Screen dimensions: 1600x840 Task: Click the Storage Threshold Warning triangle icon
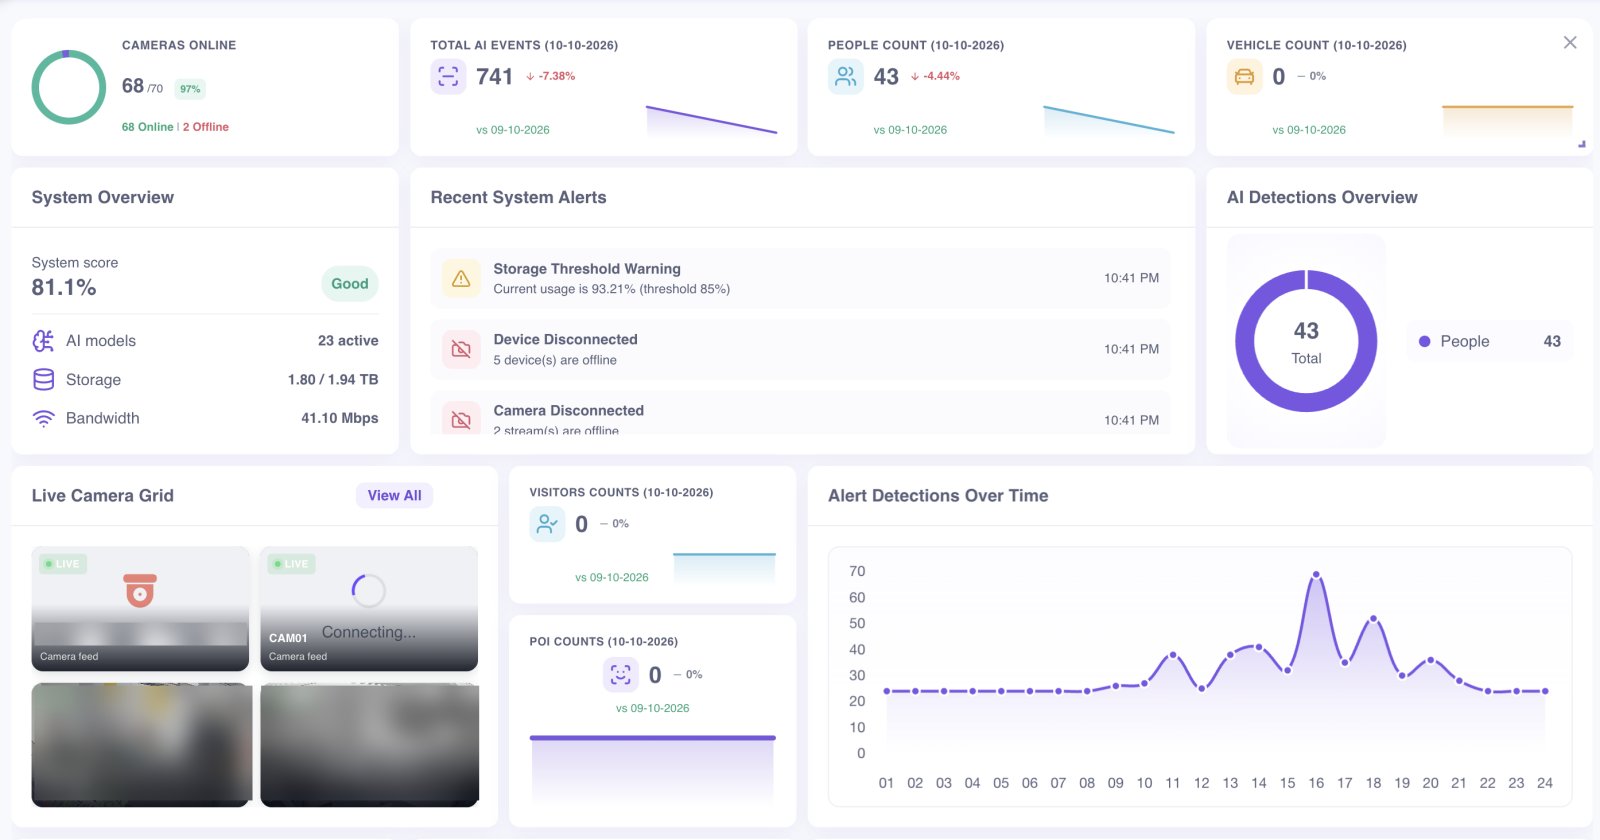(461, 278)
